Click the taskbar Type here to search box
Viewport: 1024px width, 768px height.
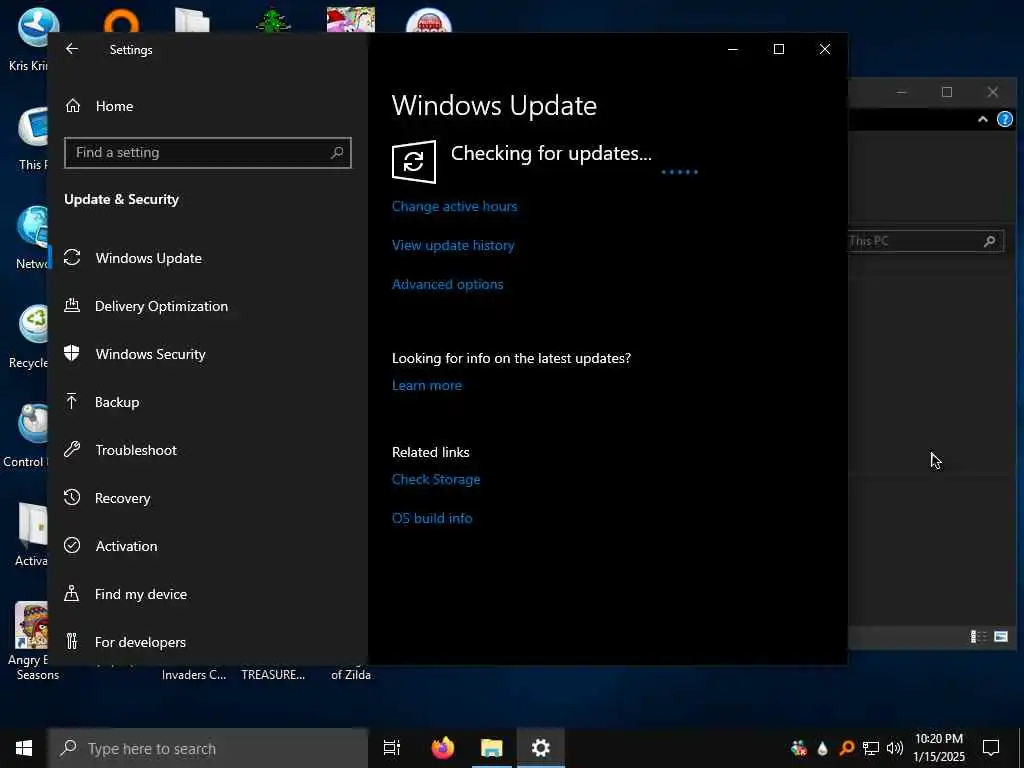208,748
